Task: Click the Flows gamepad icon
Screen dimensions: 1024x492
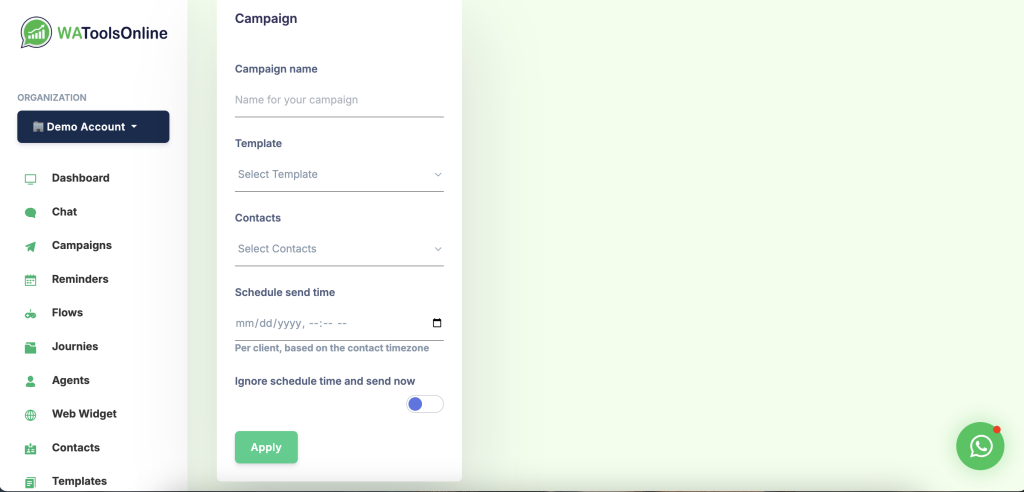Action: (x=30, y=314)
